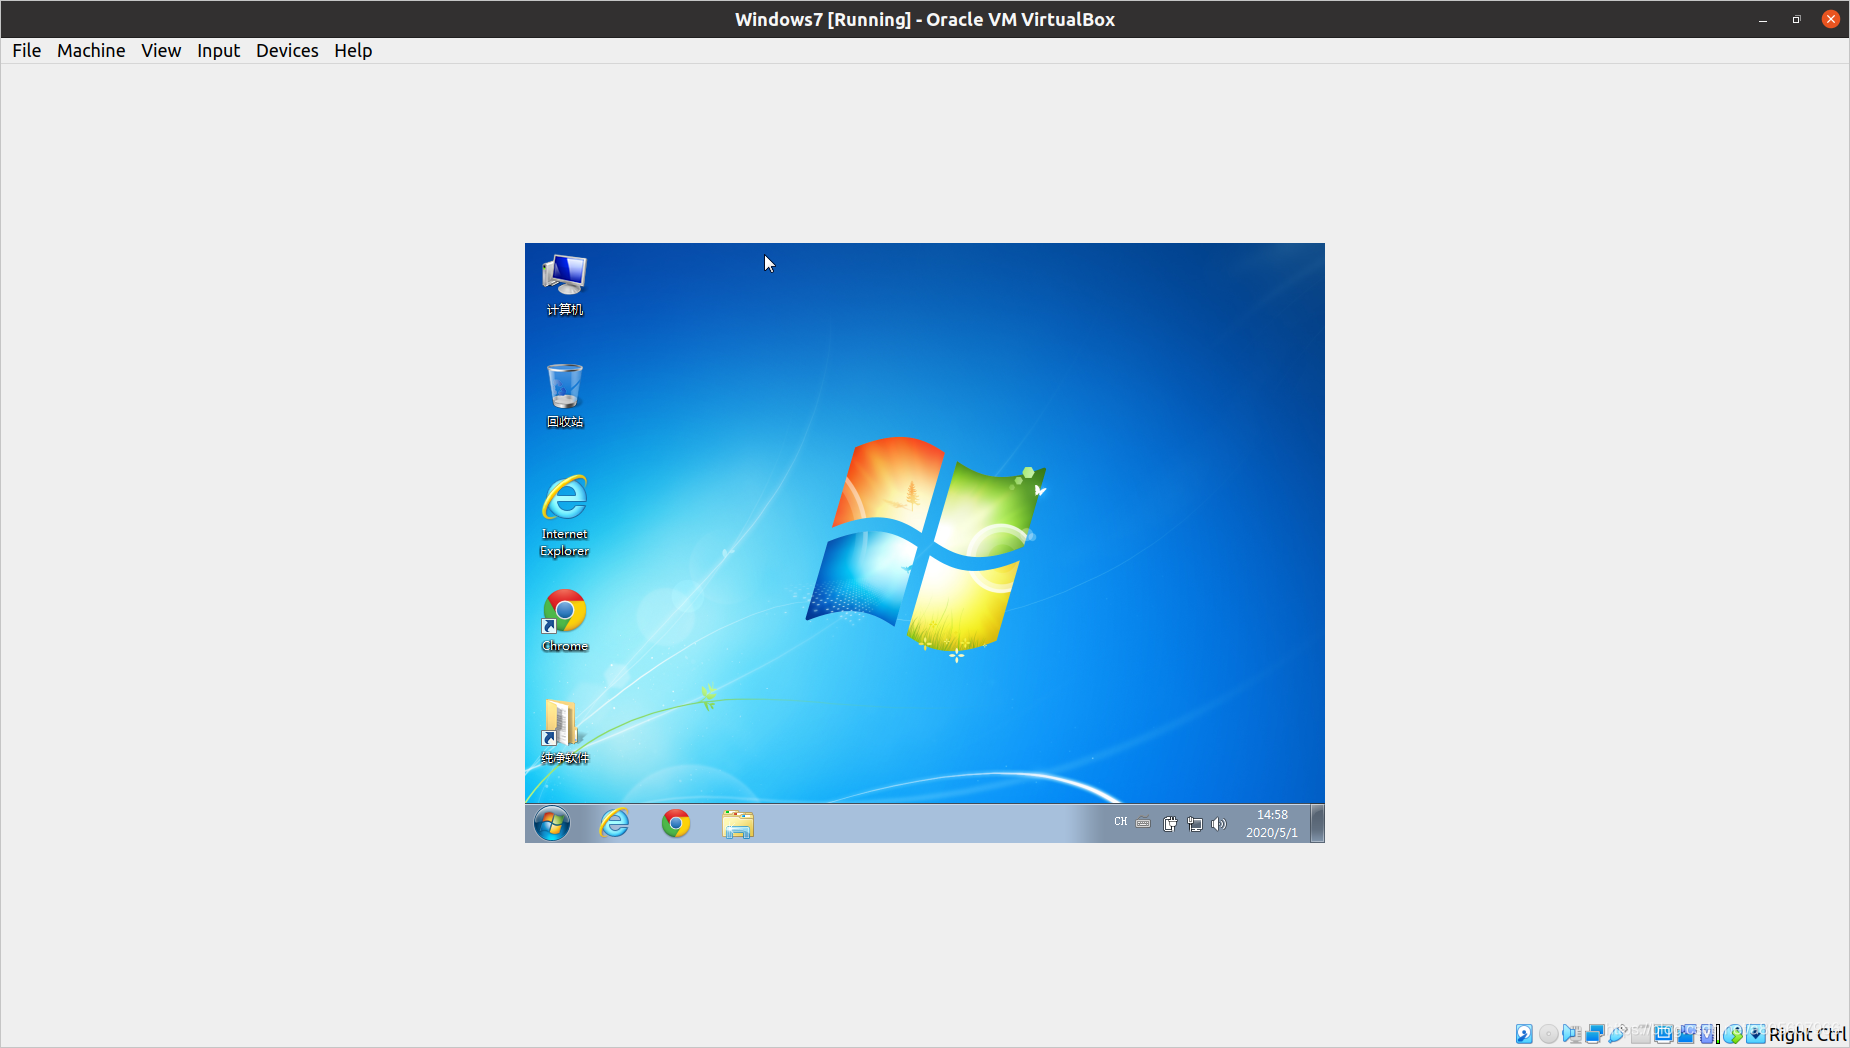This screenshot has height=1048, width=1850.
Task: Select the 回收站 (Recycle Bin) desktop icon
Action: click(565, 397)
